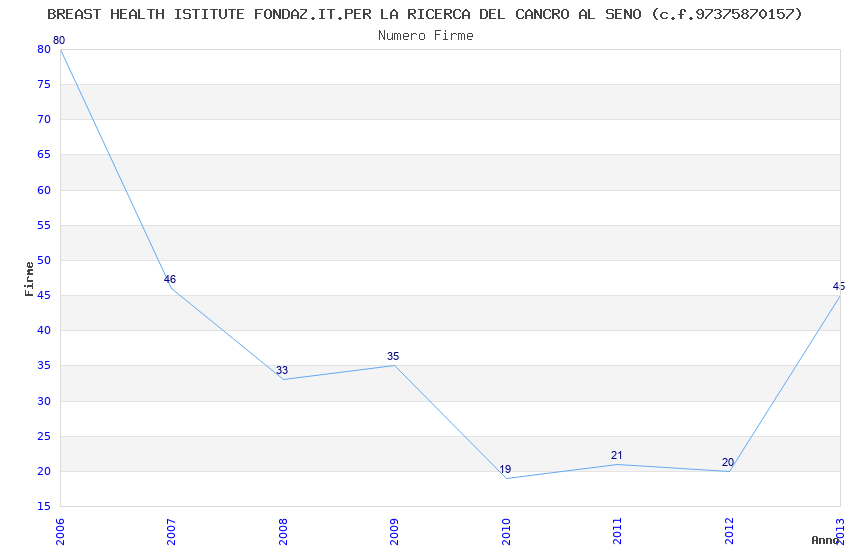Click the data label 33
Screen dimensions: 850x550
[x=282, y=370]
